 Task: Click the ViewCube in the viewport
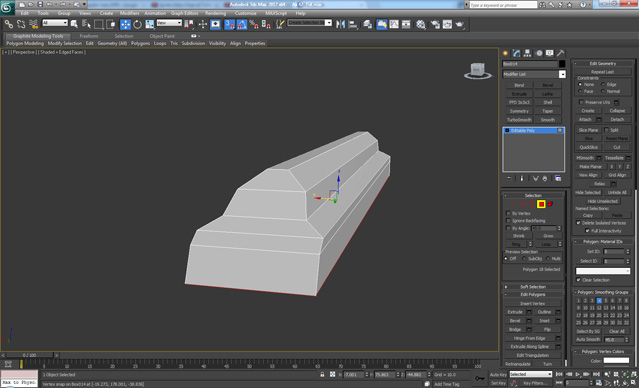[x=478, y=71]
